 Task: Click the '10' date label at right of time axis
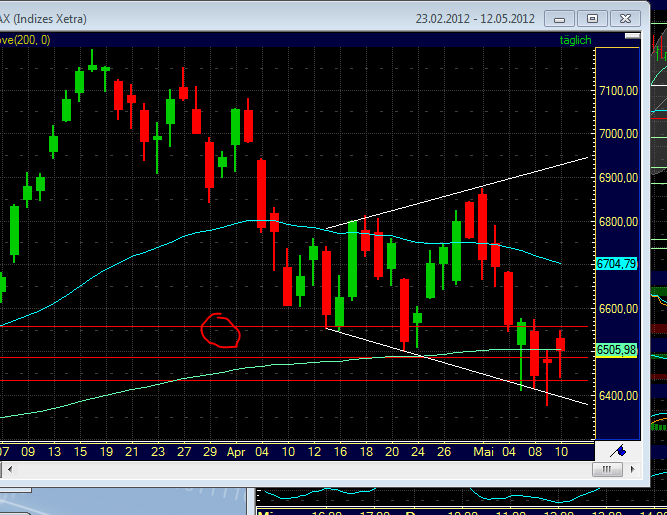click(561, 451)
